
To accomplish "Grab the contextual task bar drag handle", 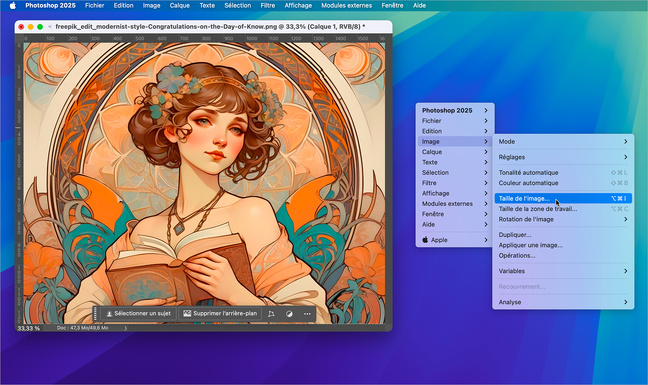I will [x=96, y=314].
